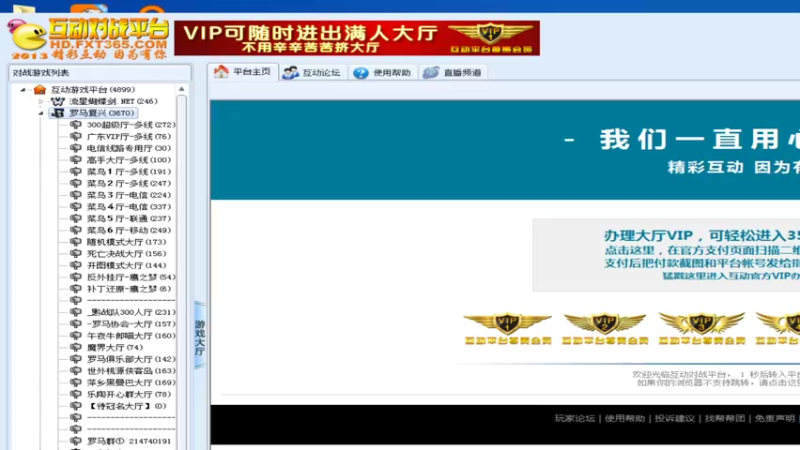Collapse the 互动游戏平台 root node
Screen dimensions: 800x450
(x=22, y=90)
